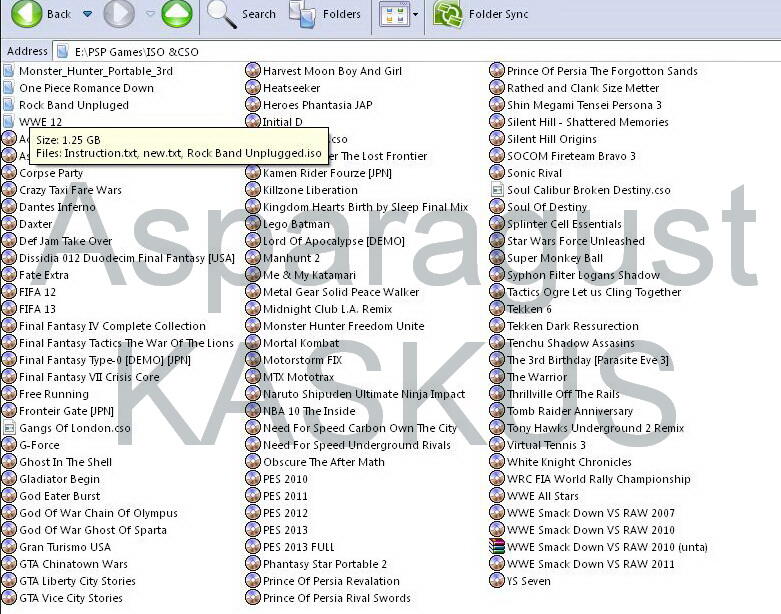Select "Dantes Inferno" entry

pos(49,207)
